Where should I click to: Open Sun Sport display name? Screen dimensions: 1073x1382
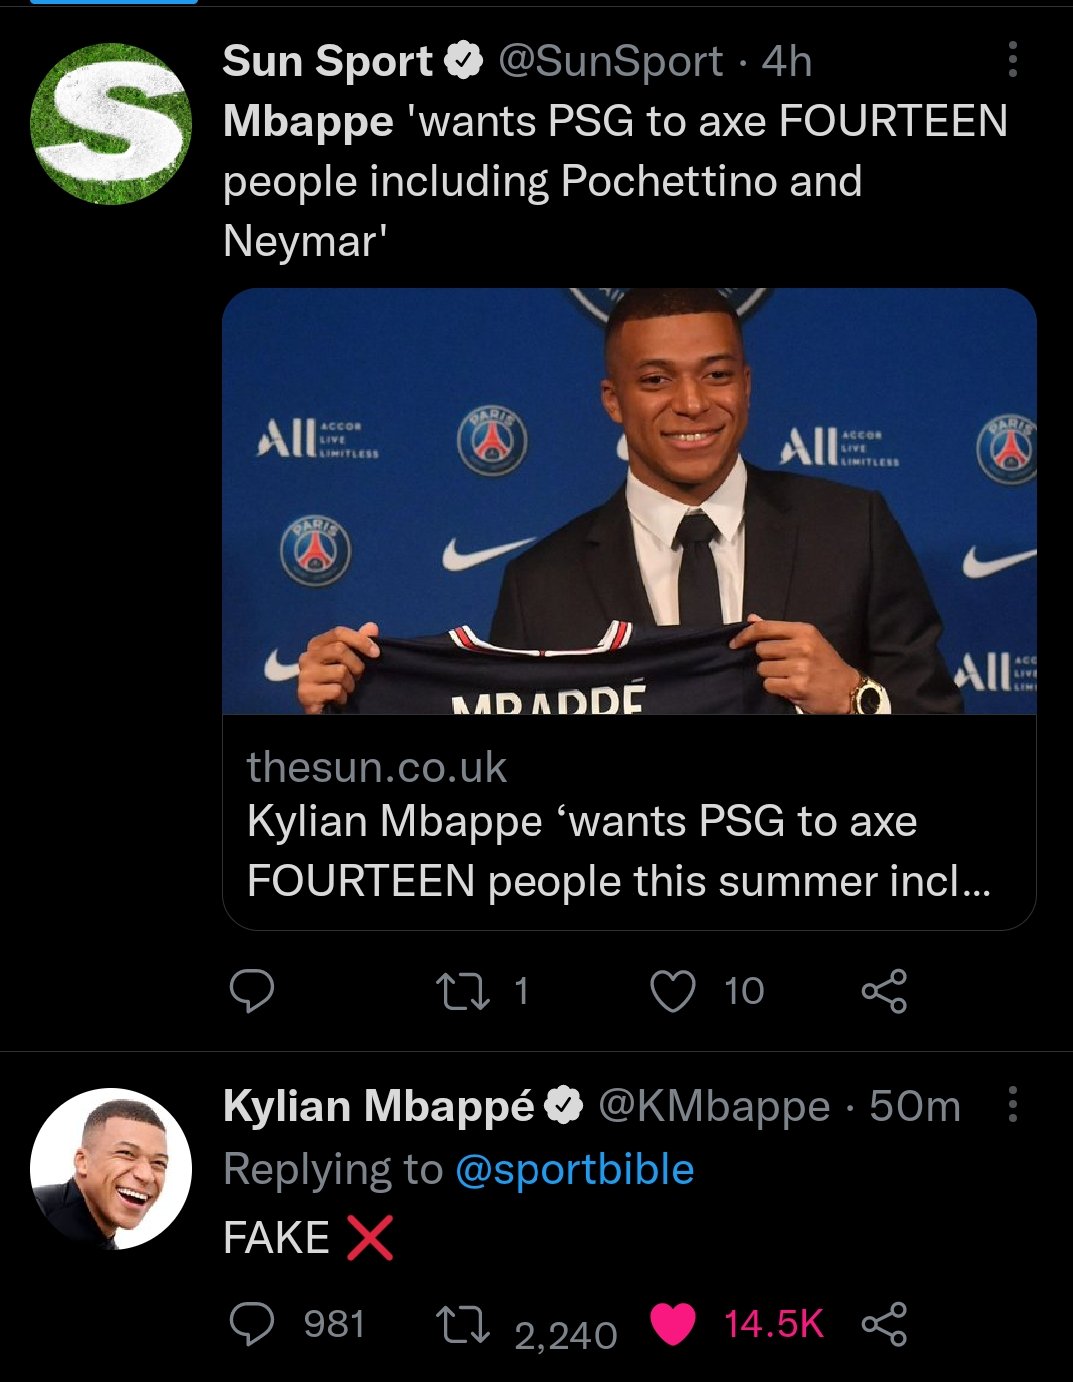pyautogui.click(x=327, y=61)
